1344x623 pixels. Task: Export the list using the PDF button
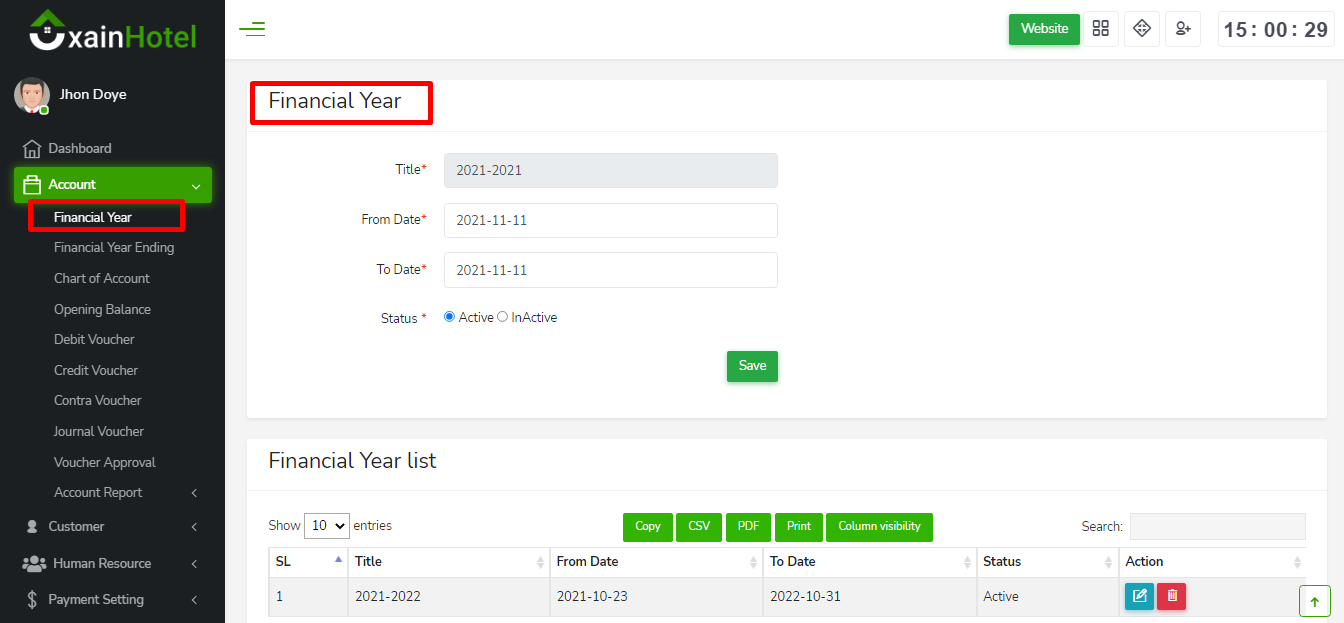click(748, 527)
